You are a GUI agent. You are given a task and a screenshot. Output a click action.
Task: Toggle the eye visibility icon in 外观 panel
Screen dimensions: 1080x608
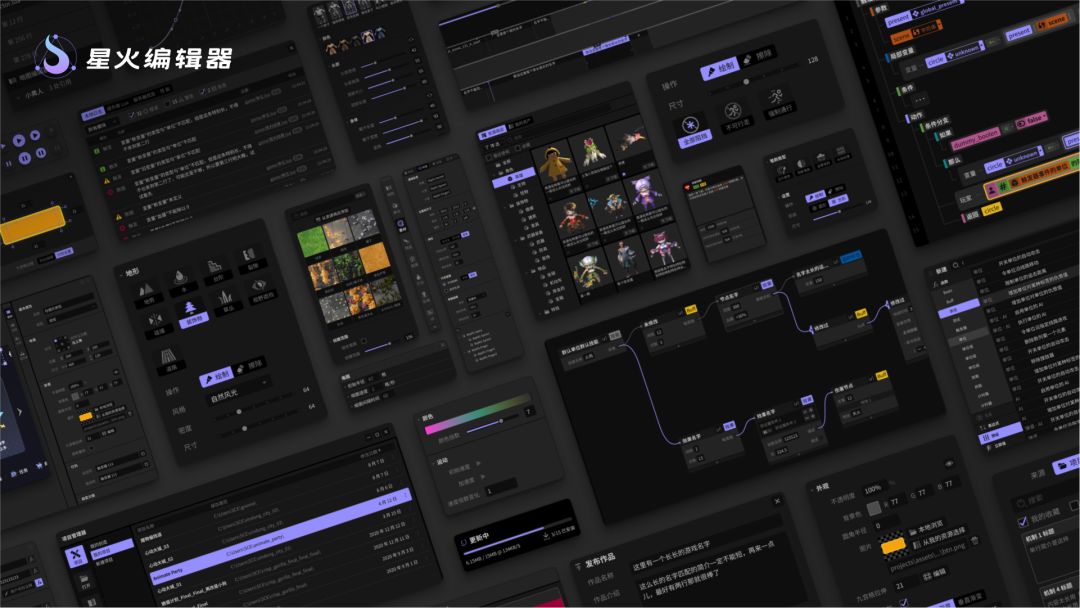tap(949, 463)
